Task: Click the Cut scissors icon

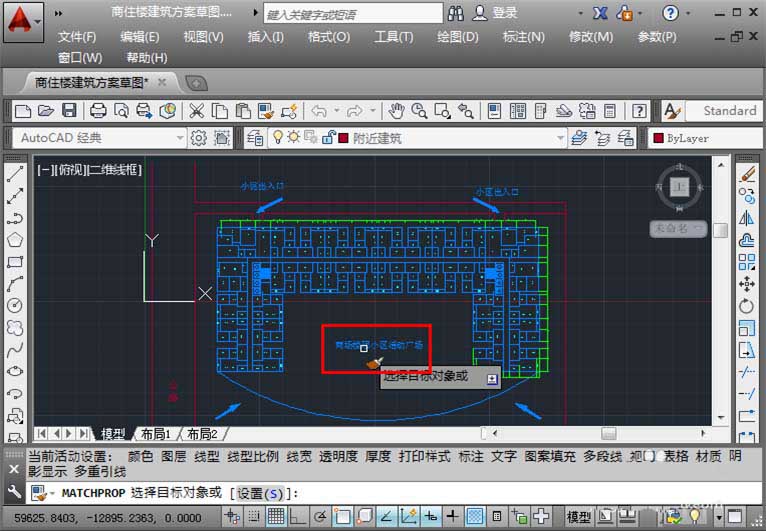Action: (x=197, y=111)
